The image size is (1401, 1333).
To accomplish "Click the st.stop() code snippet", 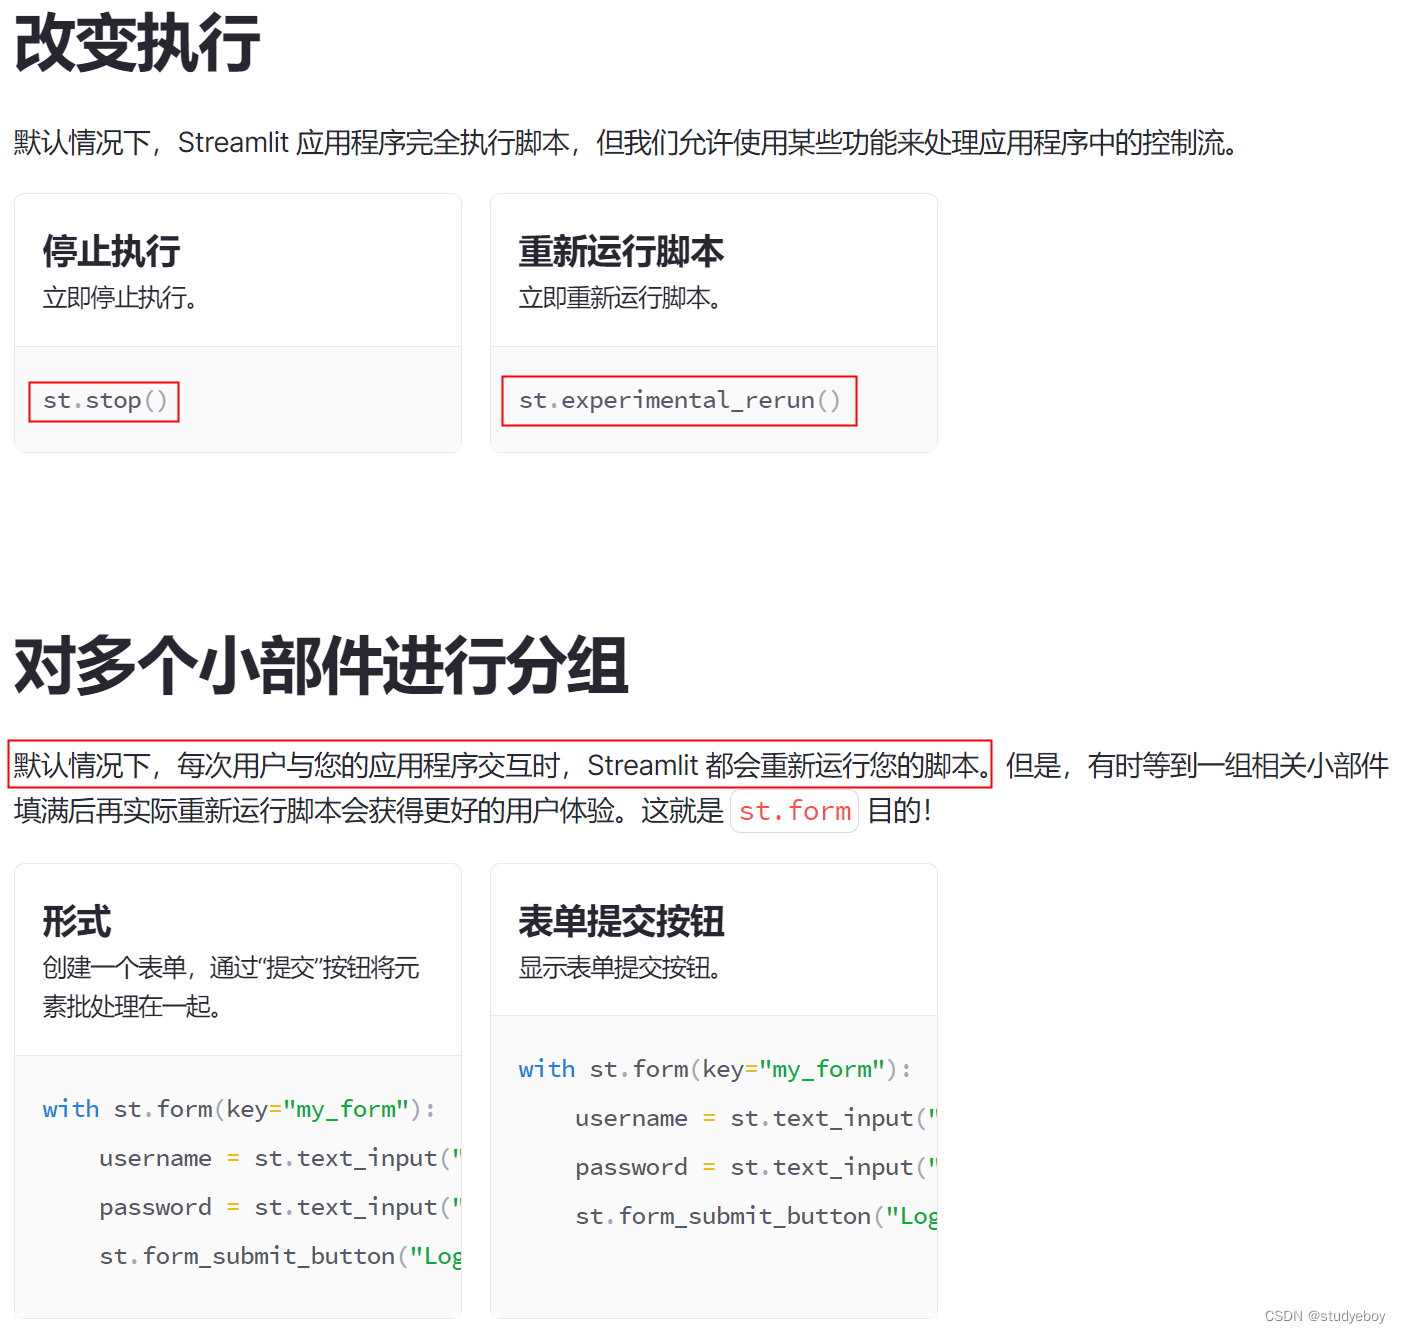I will pos(105,401).
